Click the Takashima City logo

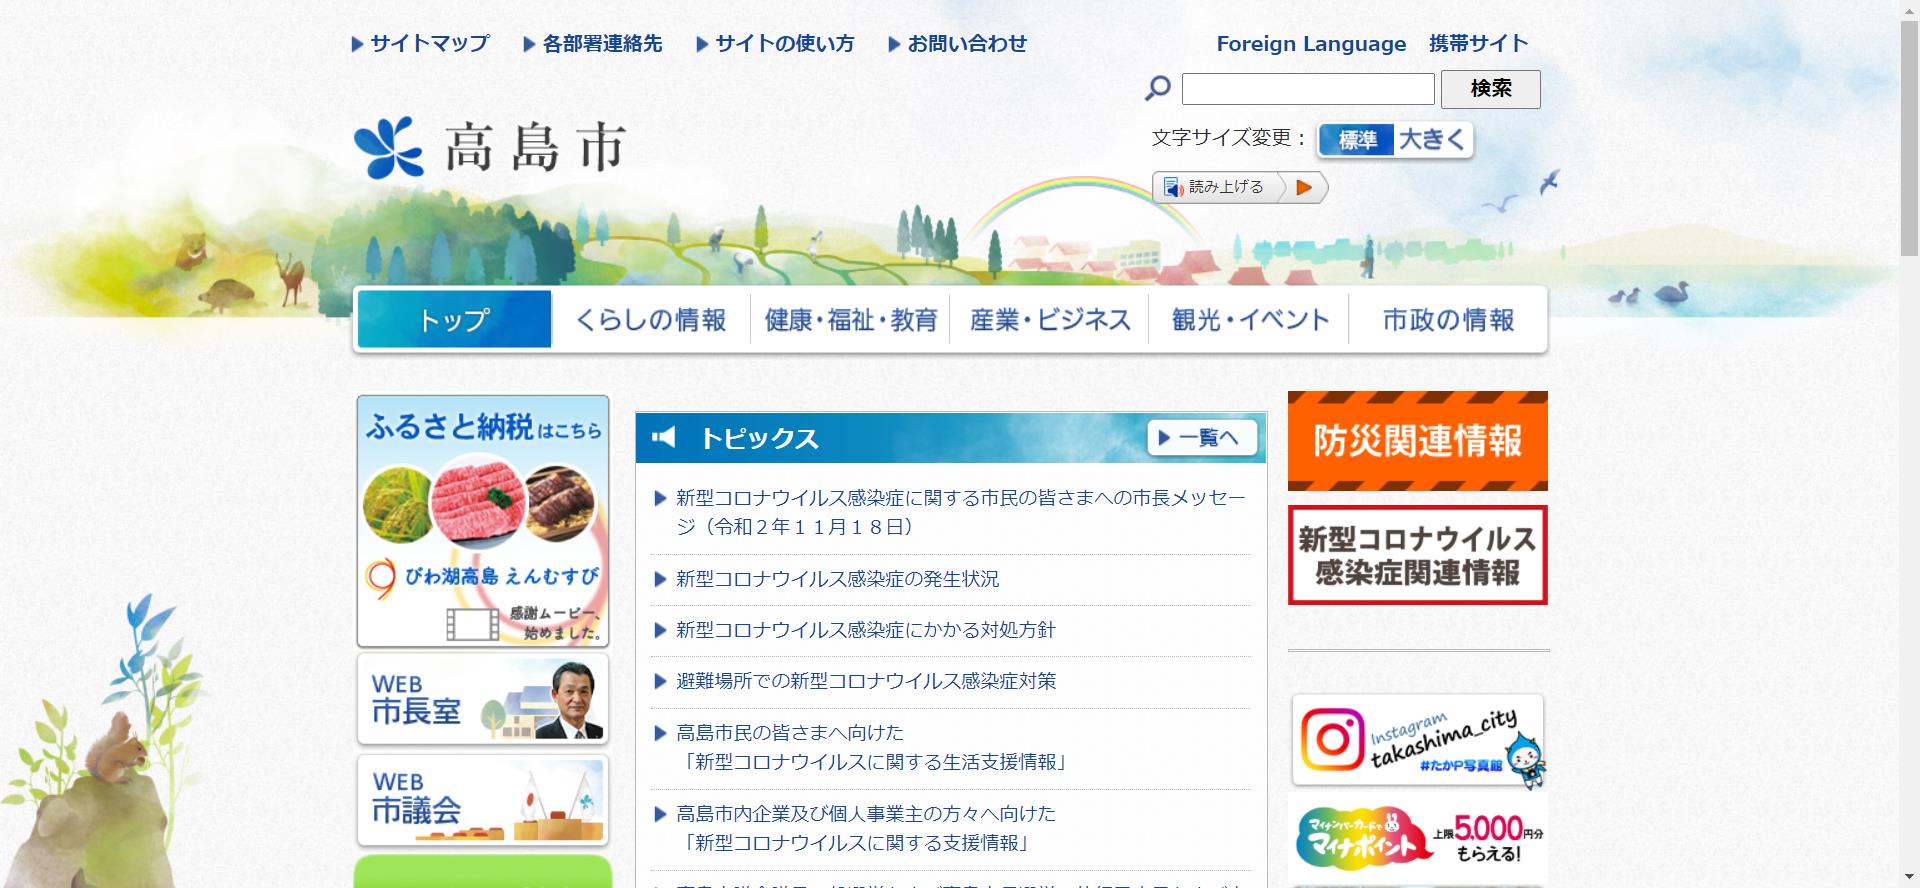point(490,148)
